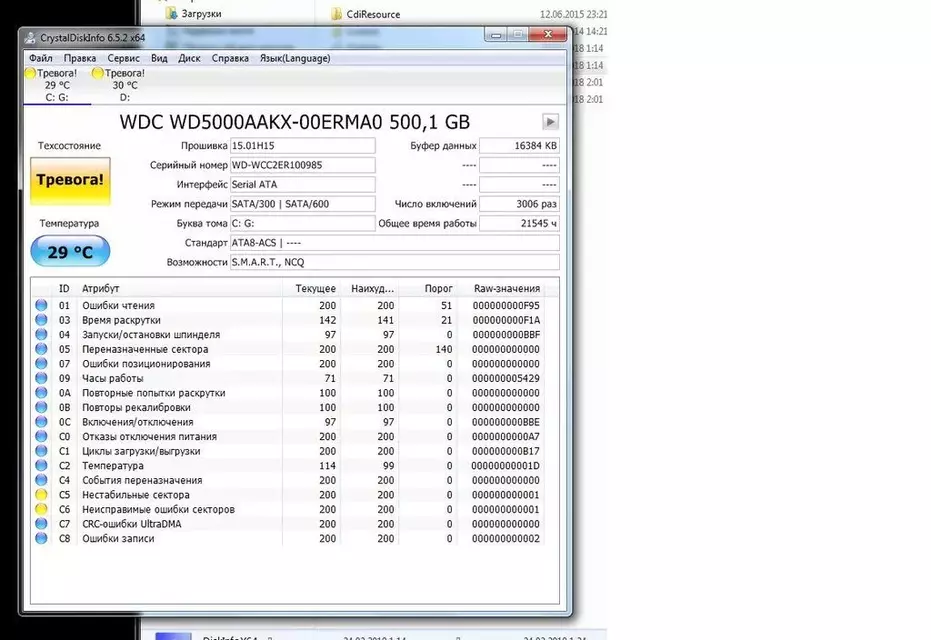Click the next disk arrow button
931x640 pixels.
point(550,122)
